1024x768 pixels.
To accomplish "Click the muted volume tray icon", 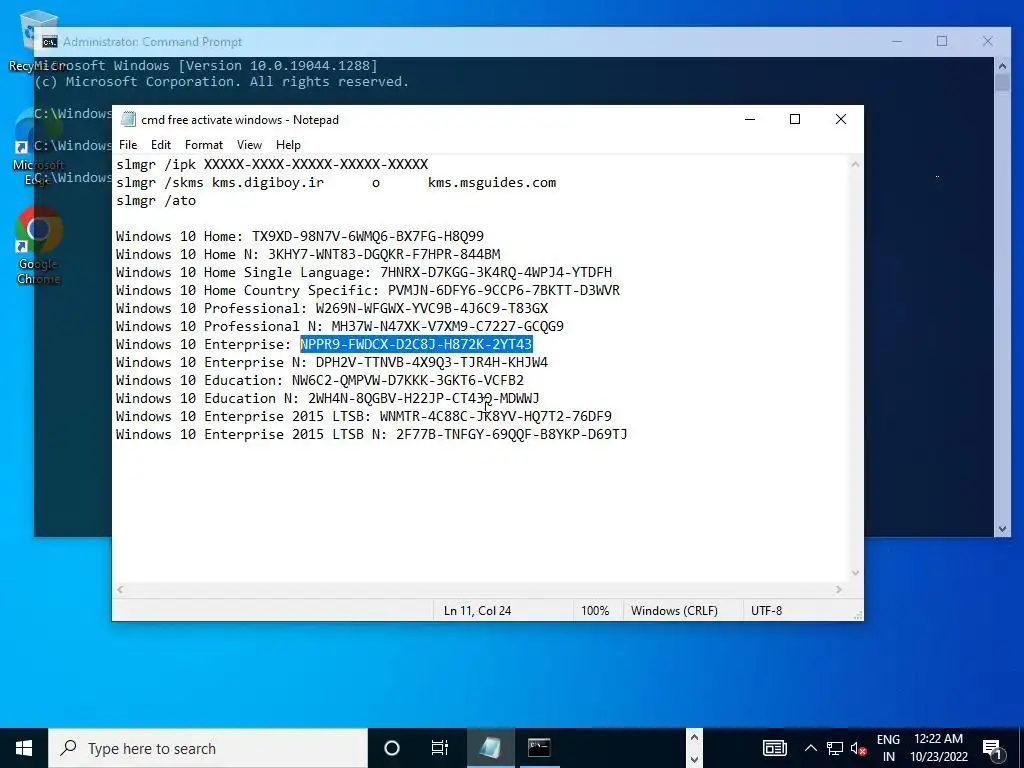I will coord(859,748).
